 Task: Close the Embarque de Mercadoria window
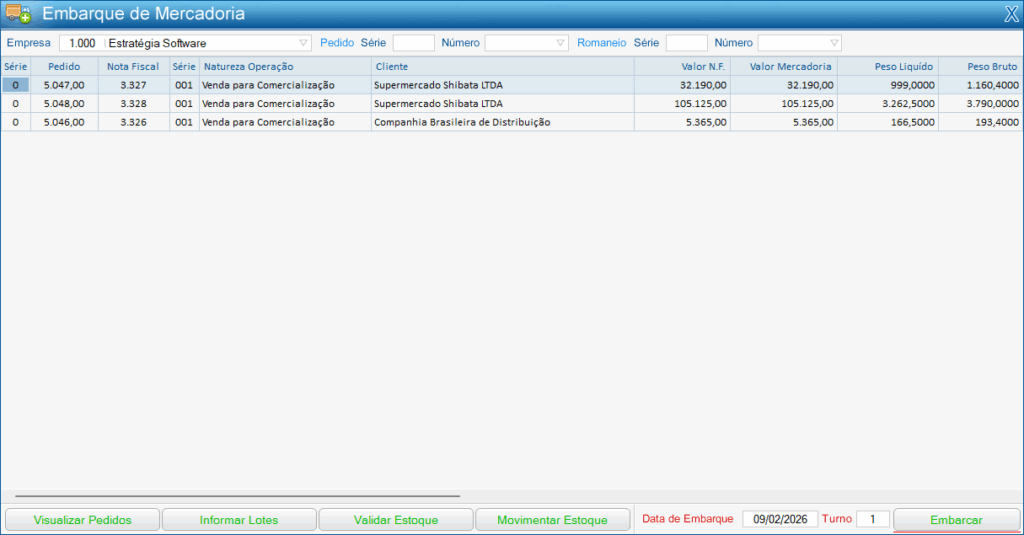pyautogui.click(x=1010, y=14)
